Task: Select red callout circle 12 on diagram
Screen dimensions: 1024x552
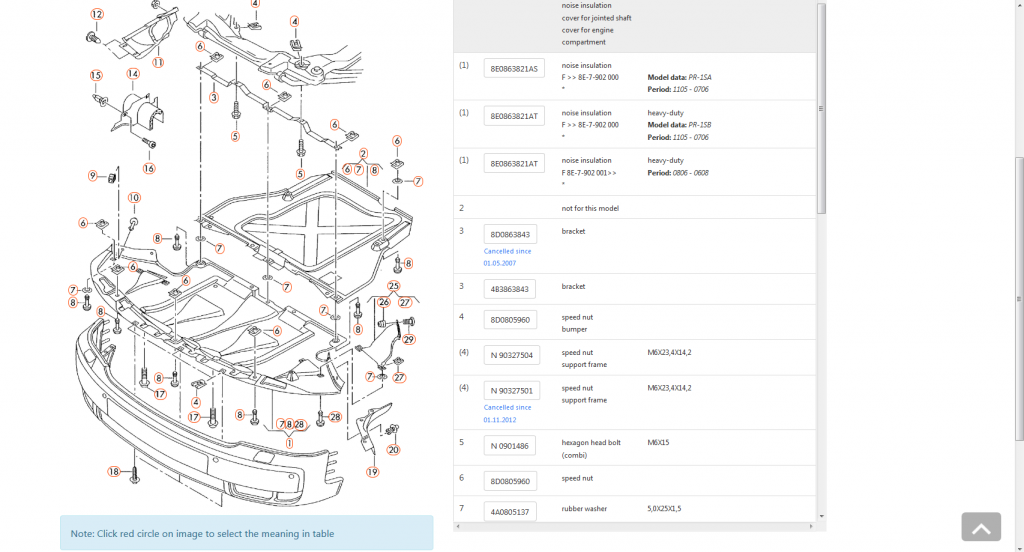Action: [x=96, y=14]
